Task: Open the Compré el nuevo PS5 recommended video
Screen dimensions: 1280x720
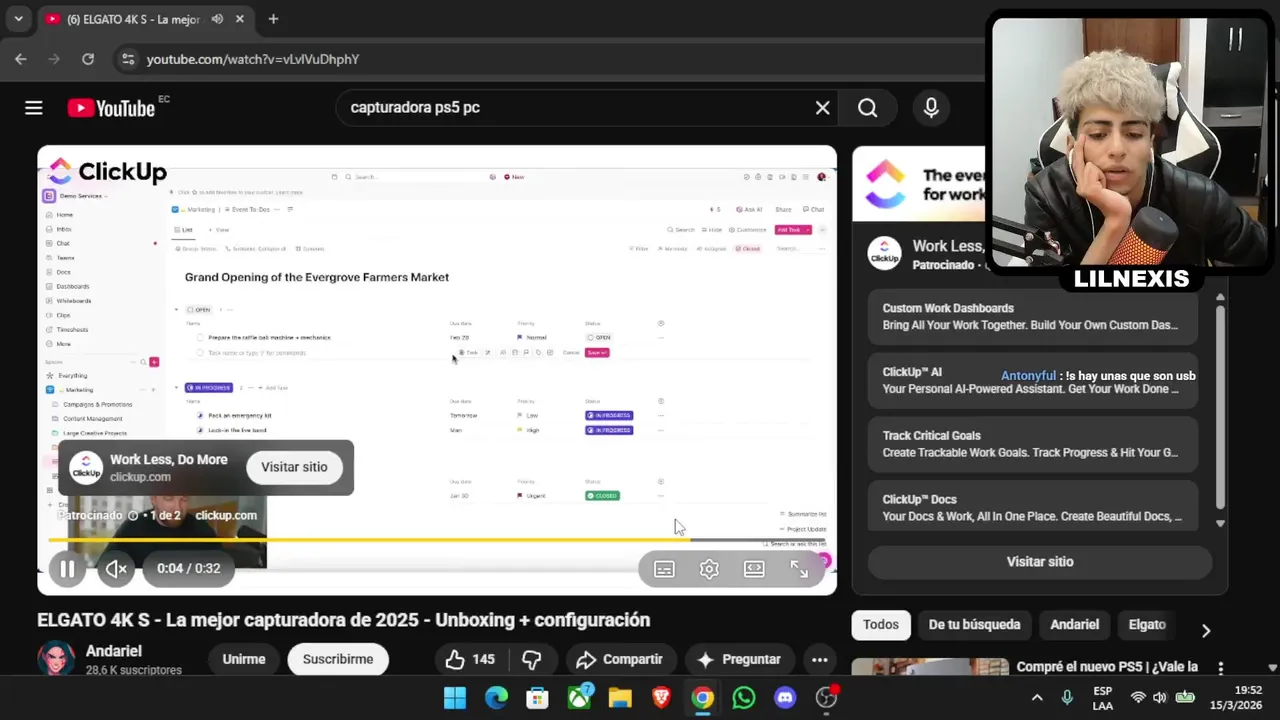Action: [x=1106, y=667]
